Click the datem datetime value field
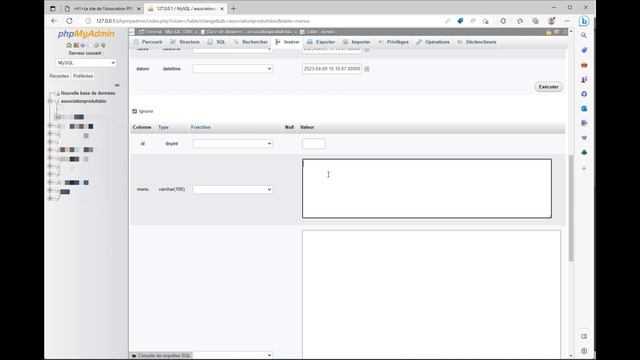The width and height of the screenshot is (640, 360). tap(332, 69)
